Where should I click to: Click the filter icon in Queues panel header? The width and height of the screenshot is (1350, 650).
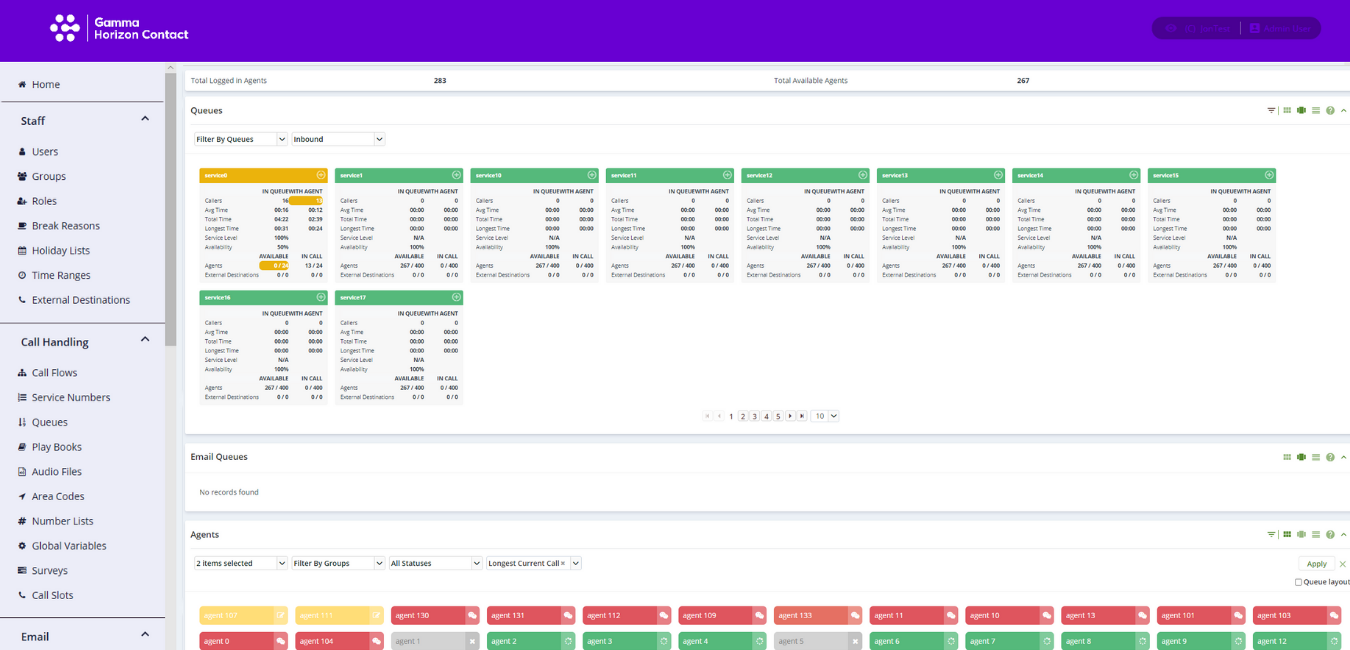(x=1271, y=111)
